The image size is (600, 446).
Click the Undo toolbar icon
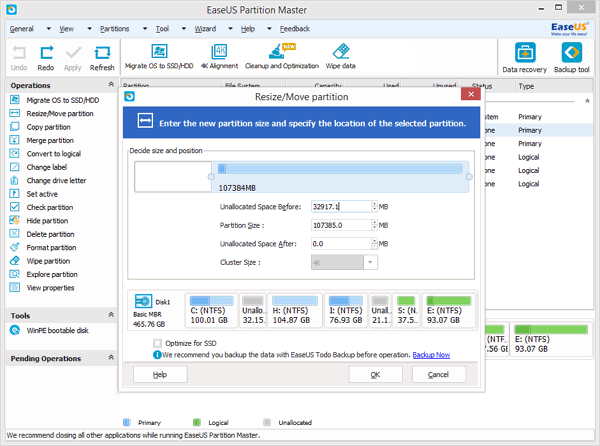[19, 57]
